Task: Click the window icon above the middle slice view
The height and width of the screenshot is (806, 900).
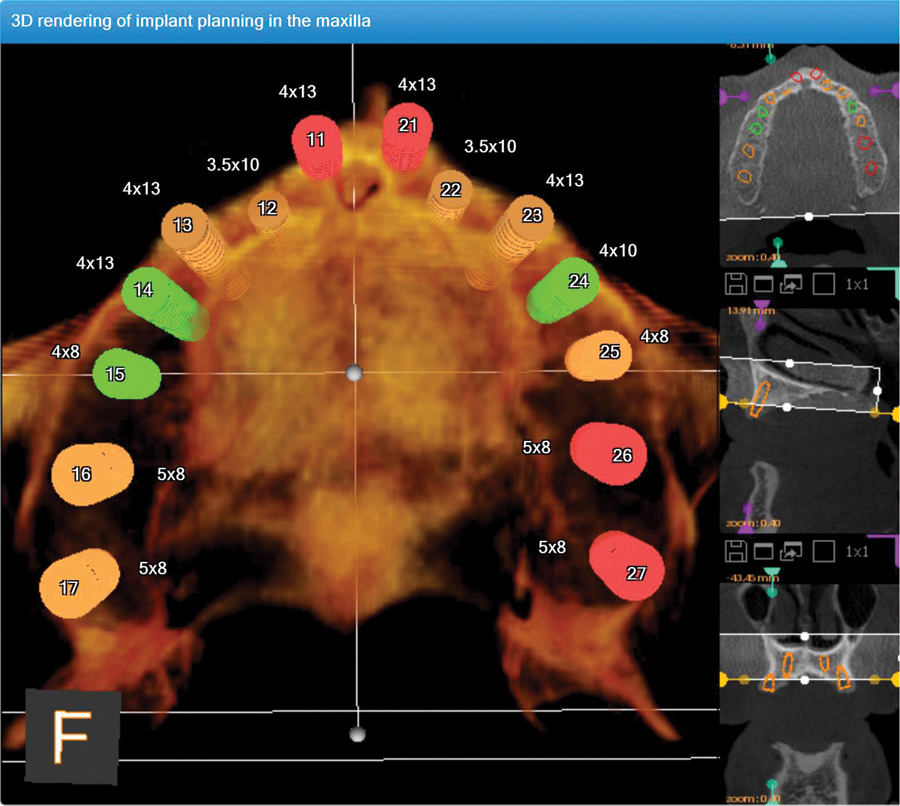Action: point(762,284)
